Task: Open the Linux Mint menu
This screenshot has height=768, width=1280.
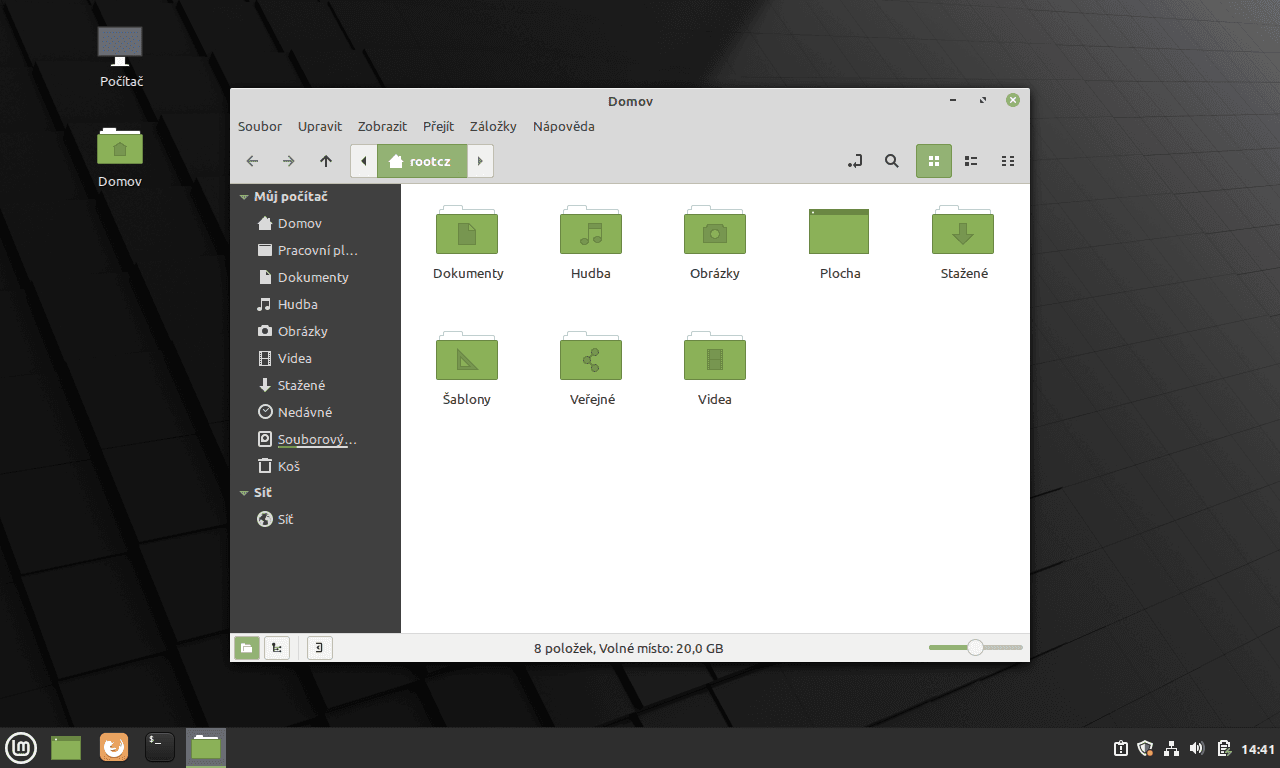Action: (x=21, y=747)
